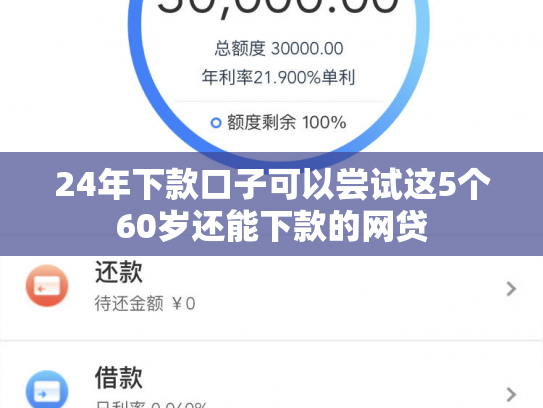Click the banner title 24年下款口子可以尝试这5个
Viewport: 543px width, 408px height.
pyautogui.click(x=273, y=185)
